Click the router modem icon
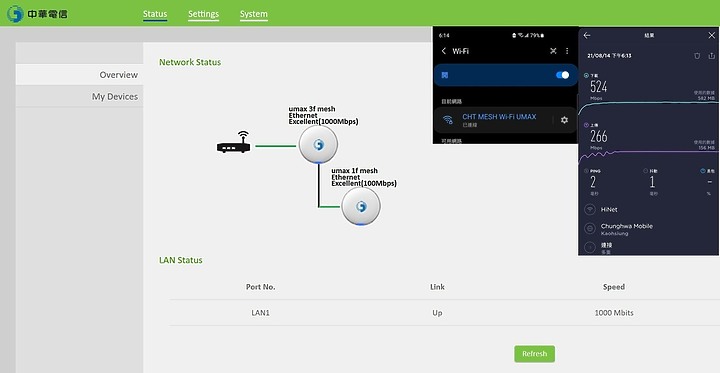Viewport: 720px width, 373px height. point(234,143)
